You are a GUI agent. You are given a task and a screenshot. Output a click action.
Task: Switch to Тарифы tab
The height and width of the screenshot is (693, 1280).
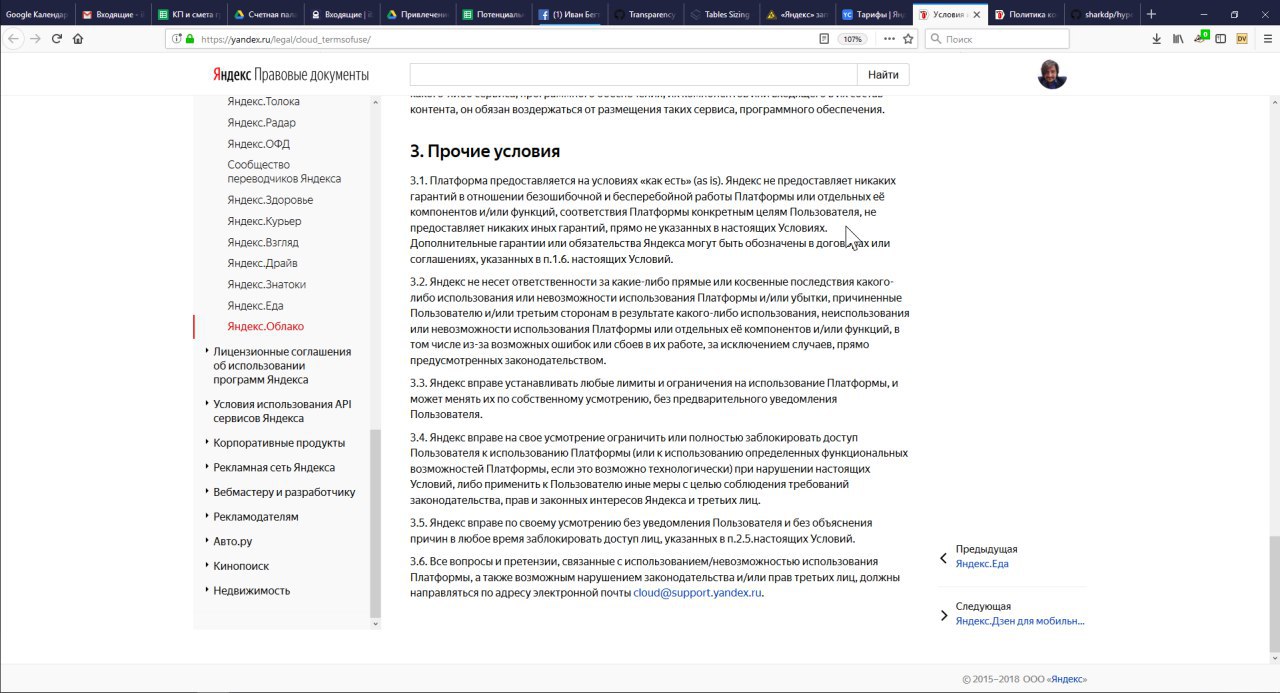[872, 14]
